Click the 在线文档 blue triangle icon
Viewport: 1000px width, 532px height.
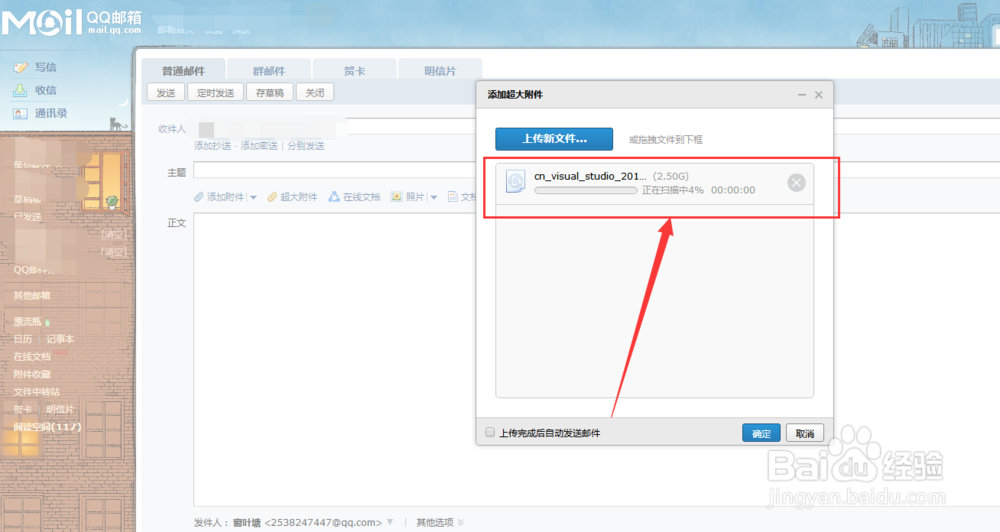334,197
